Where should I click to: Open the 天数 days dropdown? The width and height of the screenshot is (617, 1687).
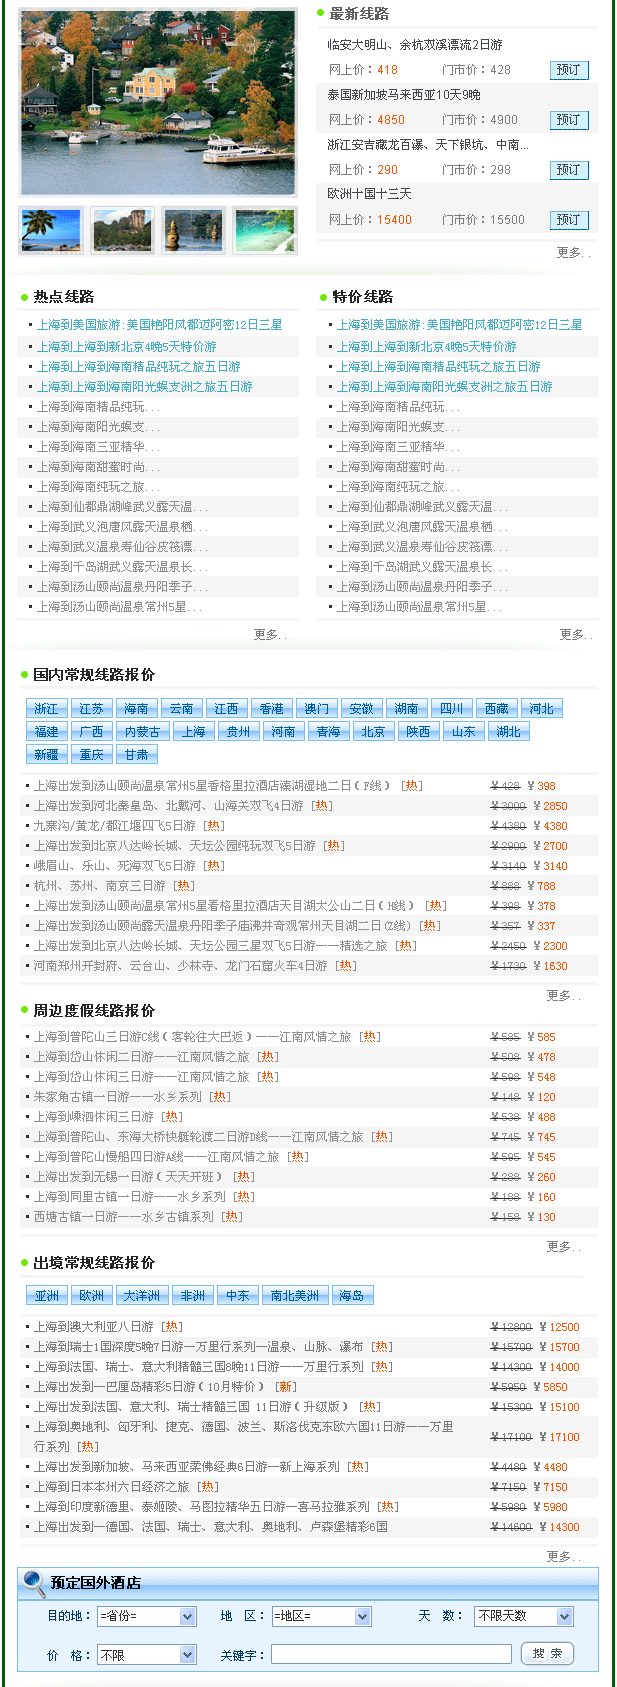524,1616
